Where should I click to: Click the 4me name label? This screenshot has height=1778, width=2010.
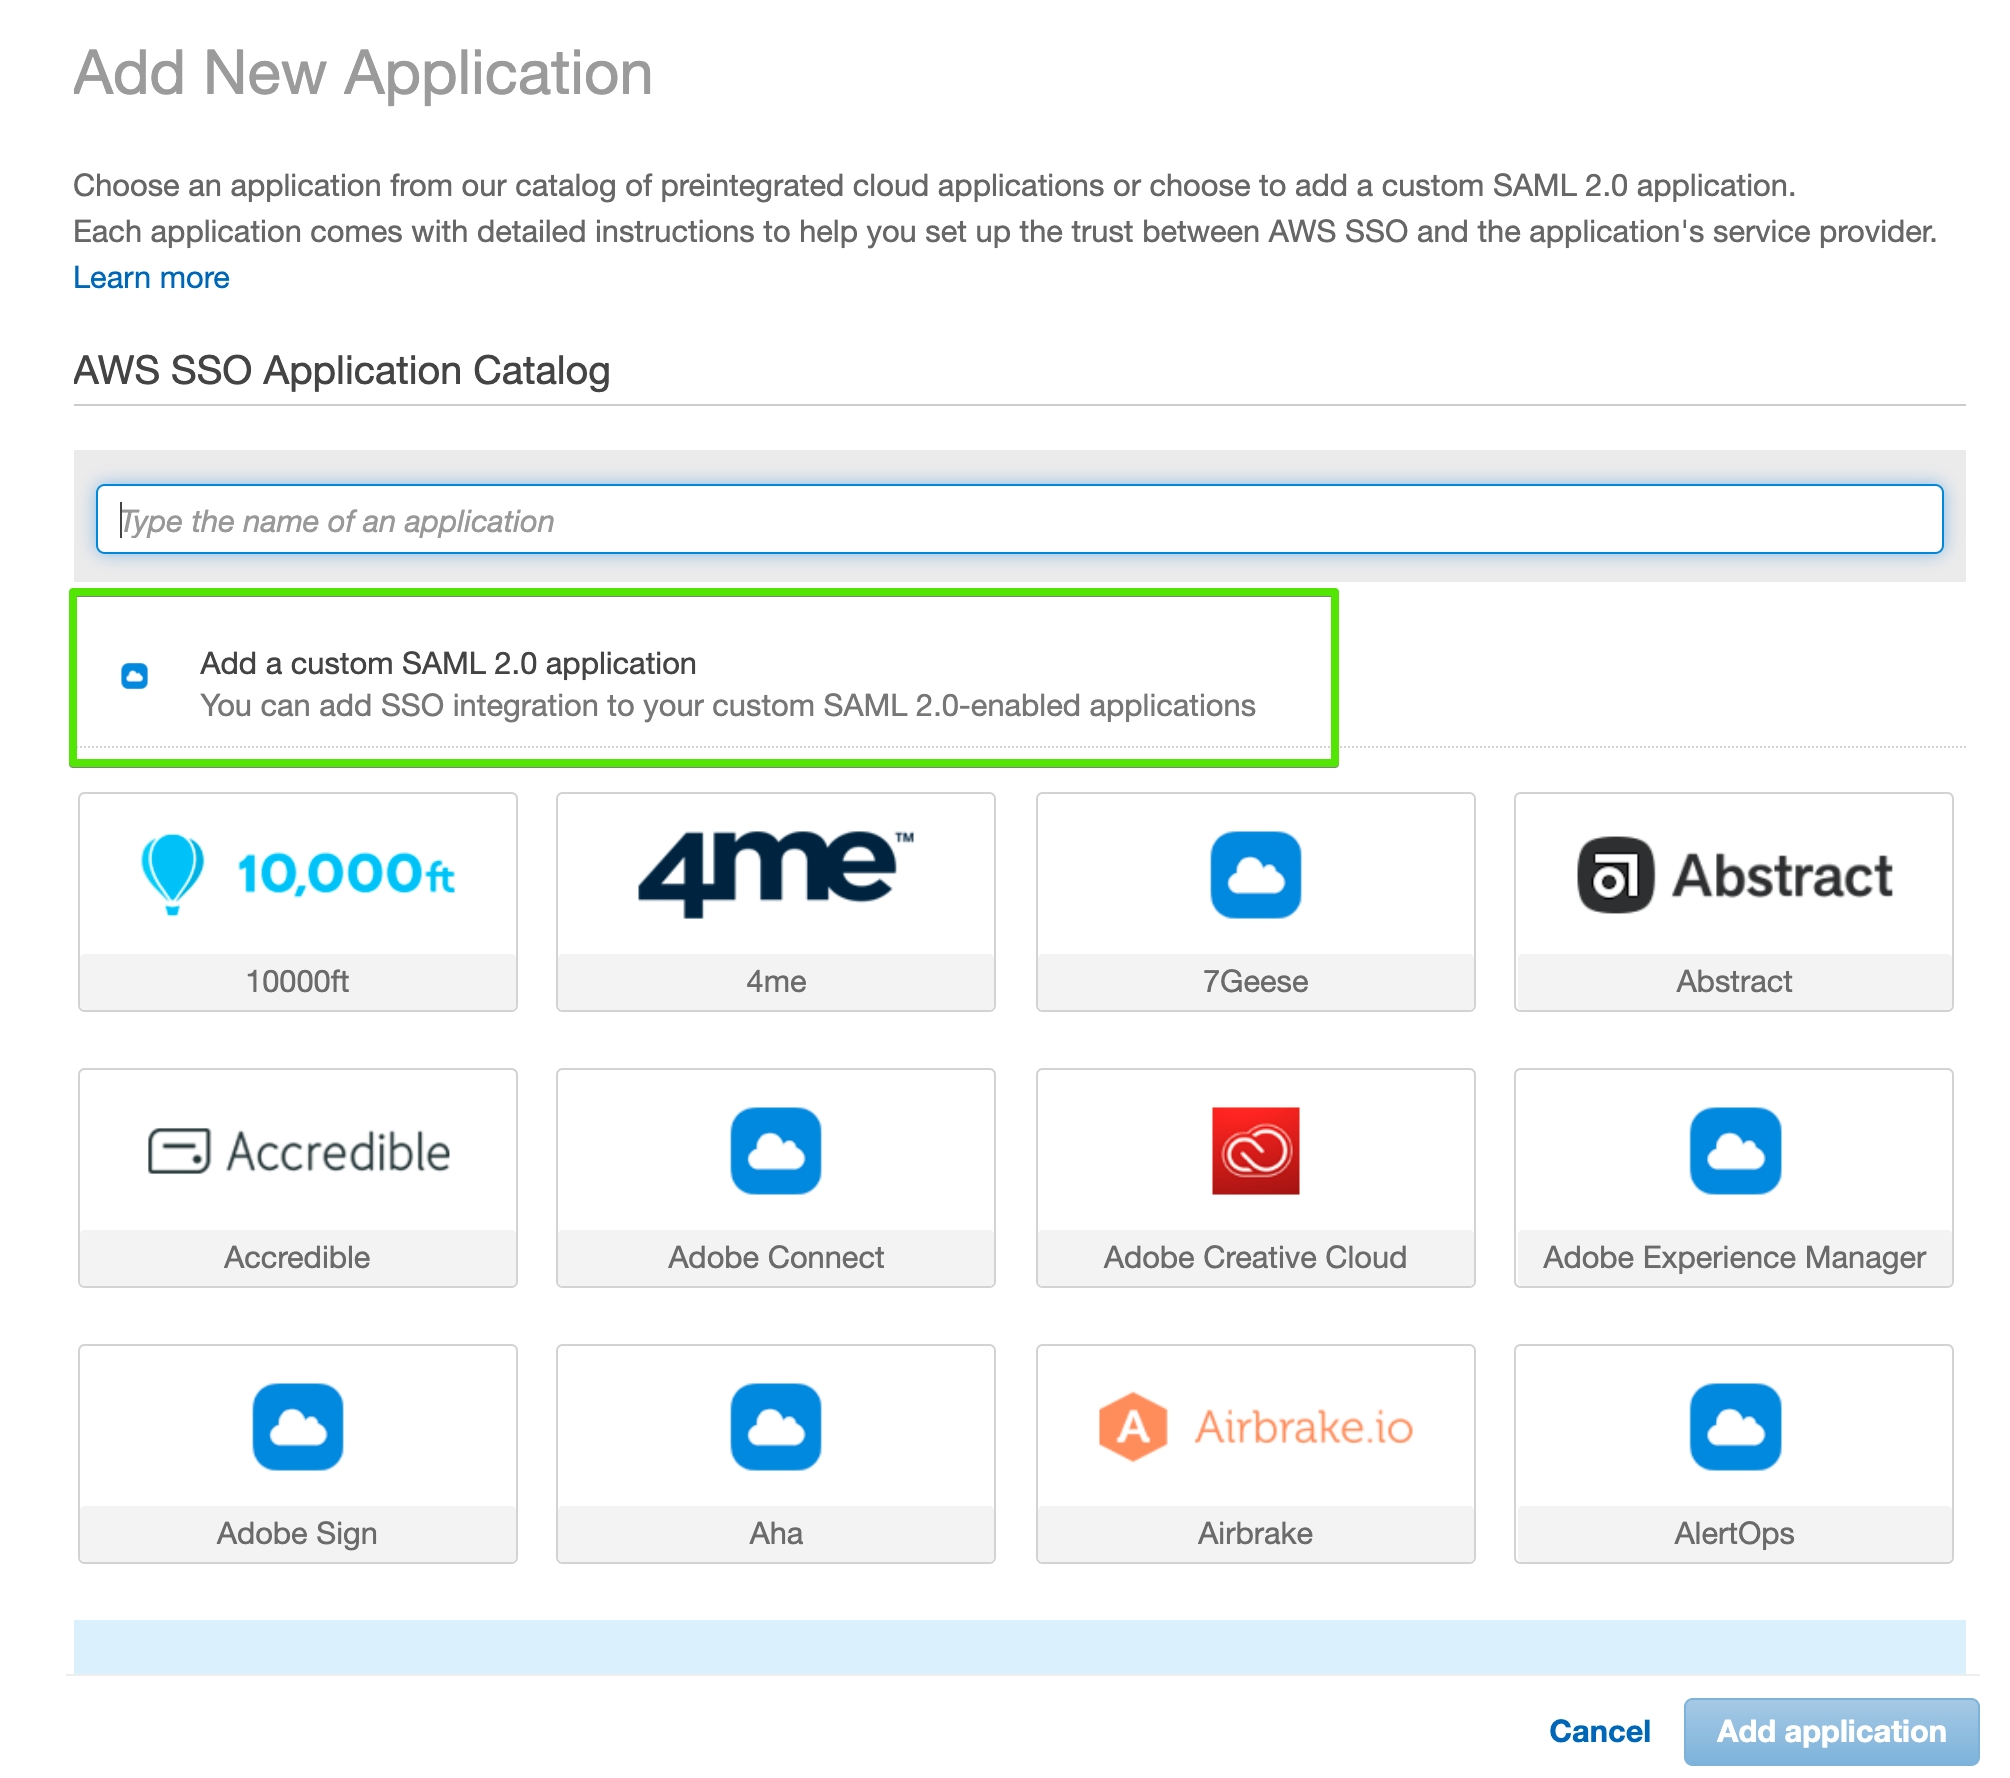[776, 981]
